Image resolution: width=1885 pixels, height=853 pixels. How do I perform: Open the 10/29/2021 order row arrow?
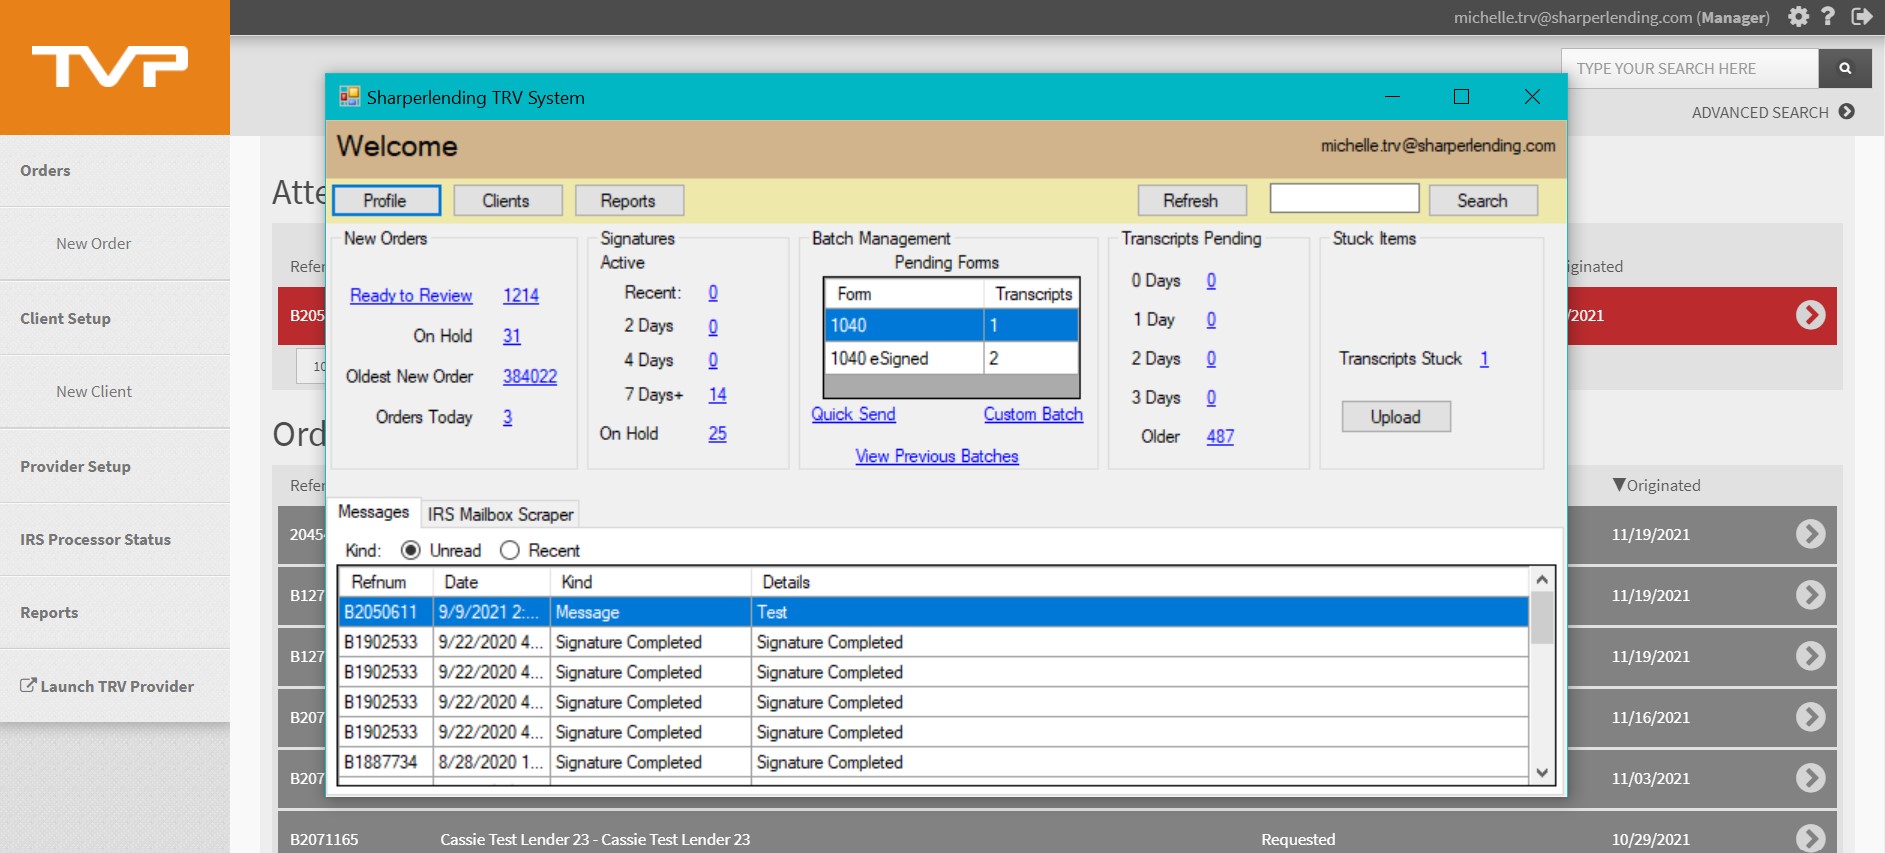click(1810, 838)
